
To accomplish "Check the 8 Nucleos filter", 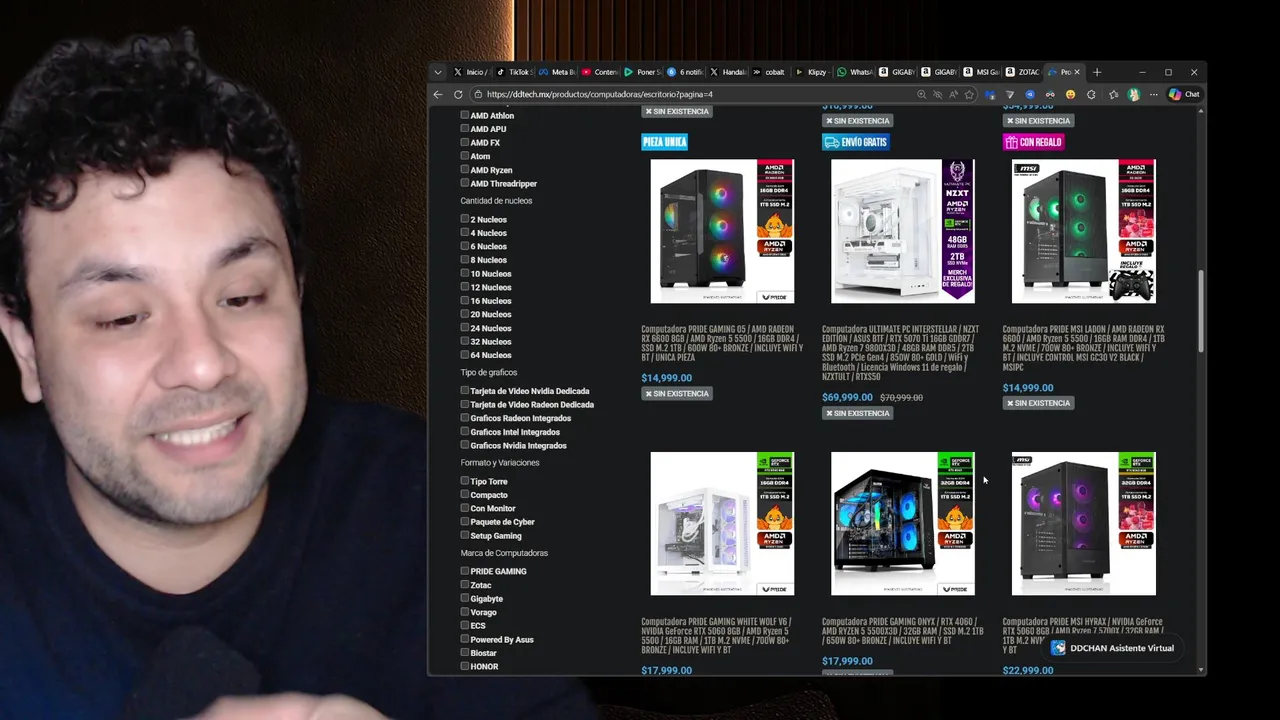I will (465, 259).
